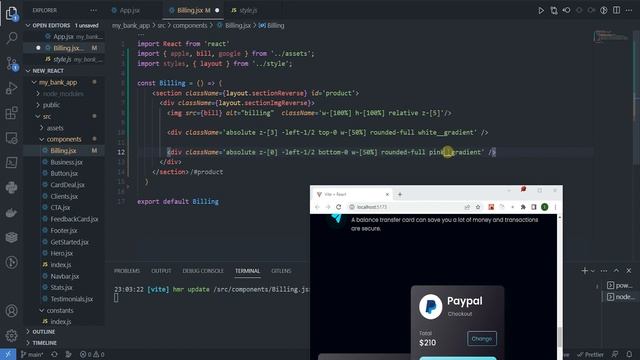Open Navbar.jsx in the file tree
This screenshot has height=360, width=640.
coord(64,276)
